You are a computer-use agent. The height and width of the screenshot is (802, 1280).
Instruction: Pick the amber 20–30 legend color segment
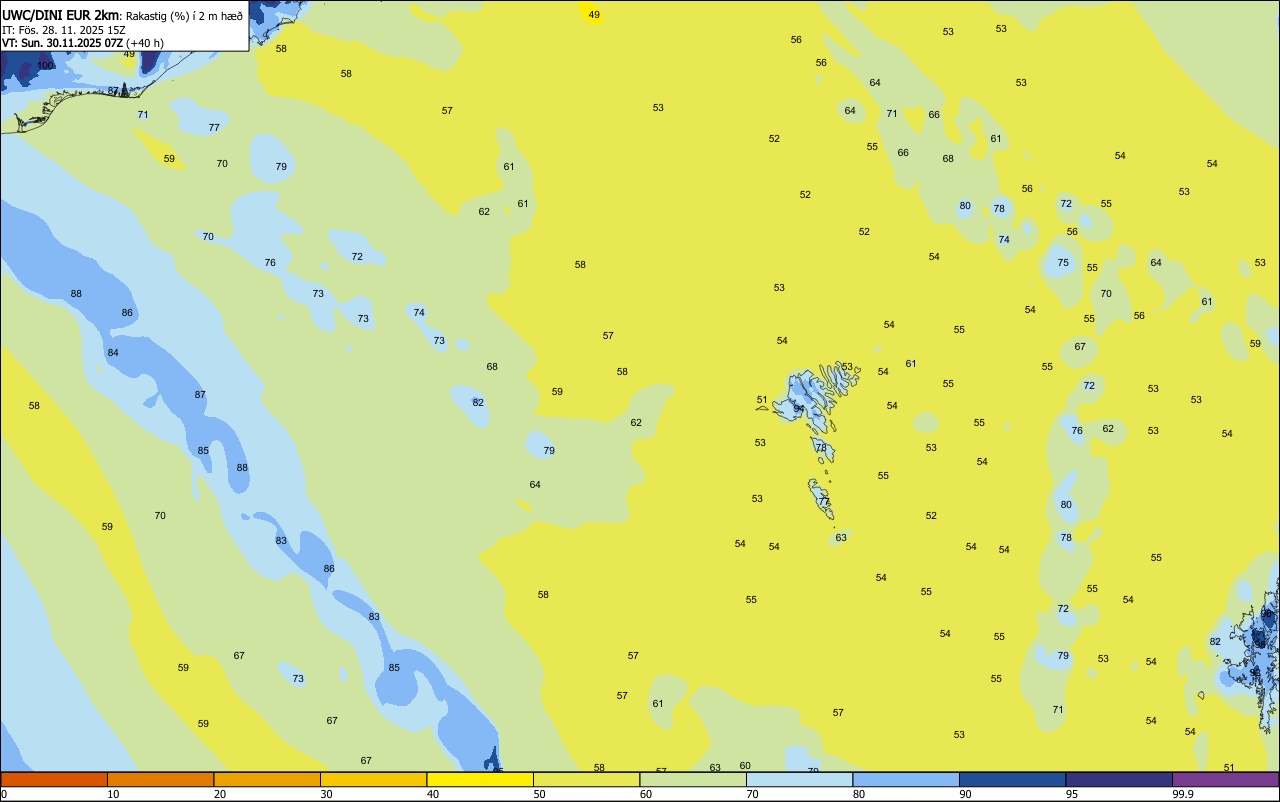pyautogui.click(x=267, y=779)
